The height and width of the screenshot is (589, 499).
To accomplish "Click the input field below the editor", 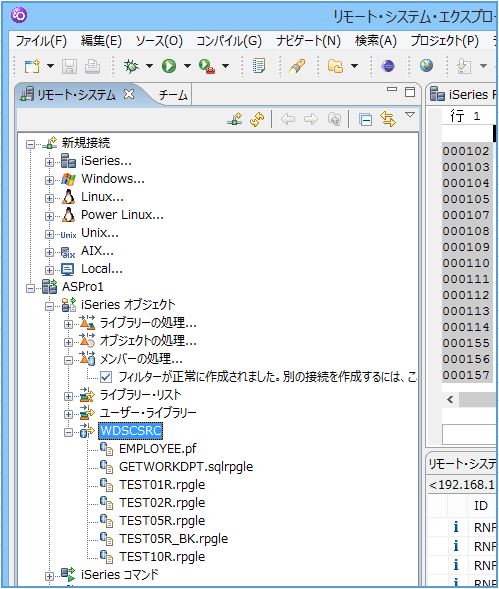I will (x=470, y=435).
